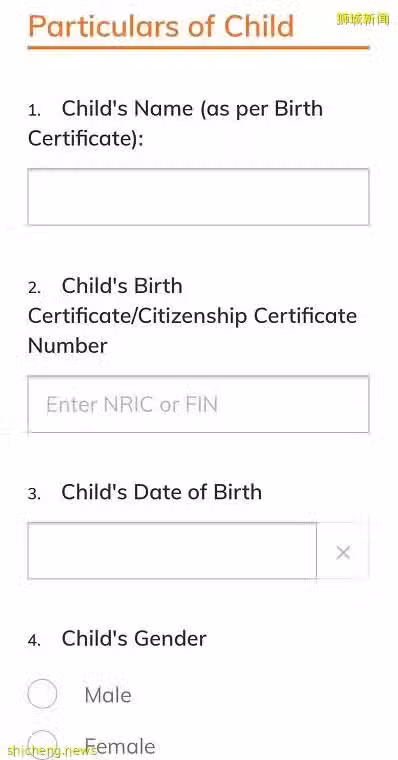
Task: Click the Child's Gender question label
Action: coord(134,638)
